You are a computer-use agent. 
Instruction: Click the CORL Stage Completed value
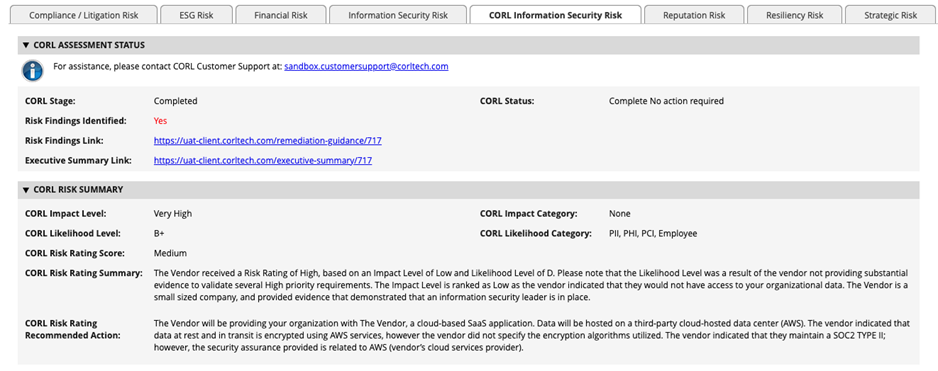click(x=175, y=101)
